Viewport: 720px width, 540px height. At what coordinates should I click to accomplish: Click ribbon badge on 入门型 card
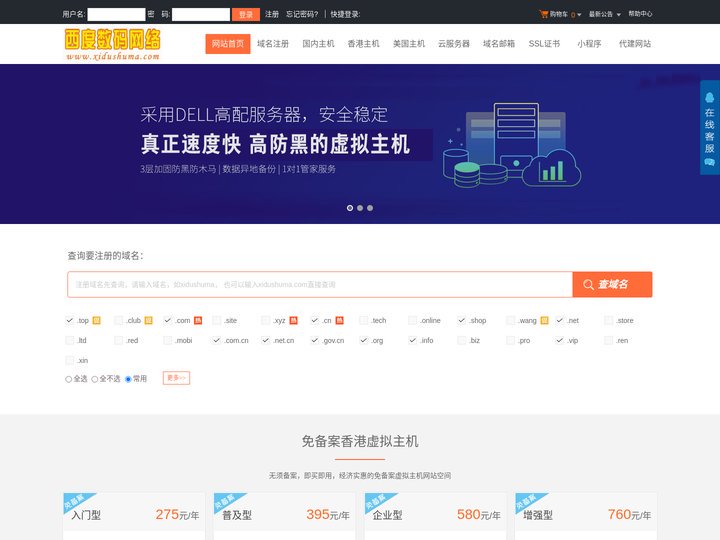tap(79, 501)
